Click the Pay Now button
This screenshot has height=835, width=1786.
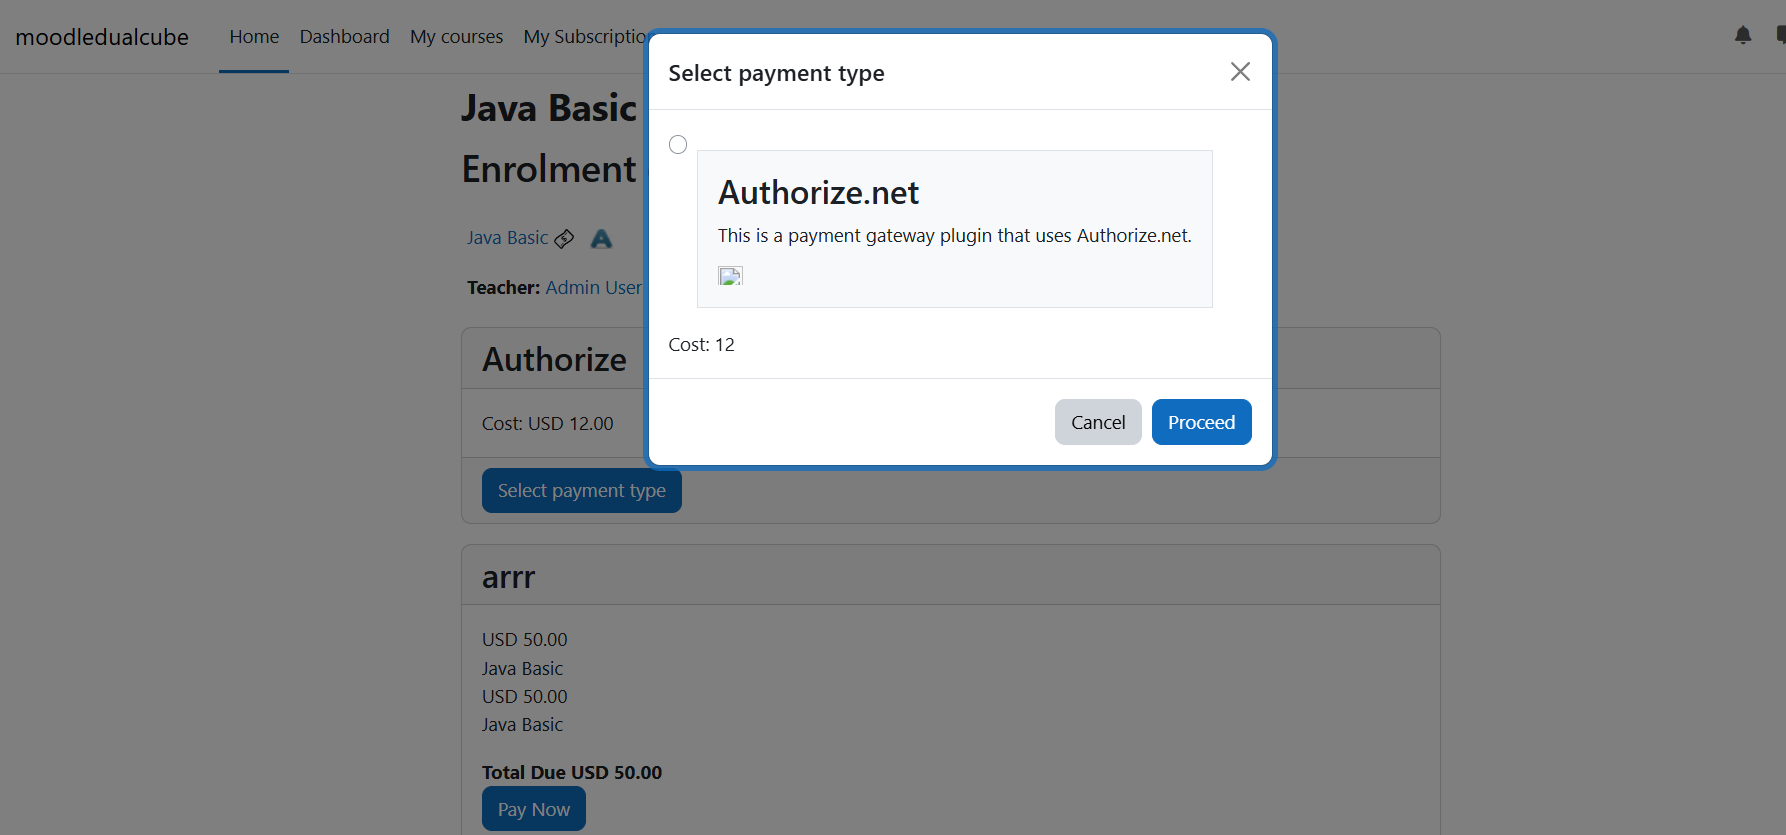coord(534,809)
